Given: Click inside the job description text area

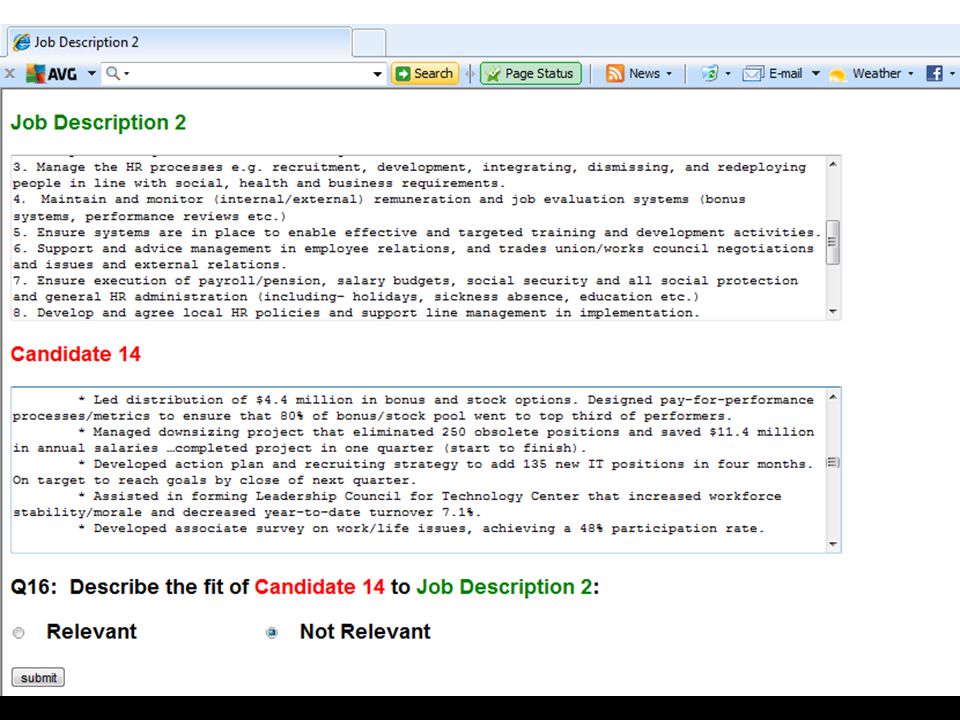Looking at the screenshot, I should click(x=418, y=238).
